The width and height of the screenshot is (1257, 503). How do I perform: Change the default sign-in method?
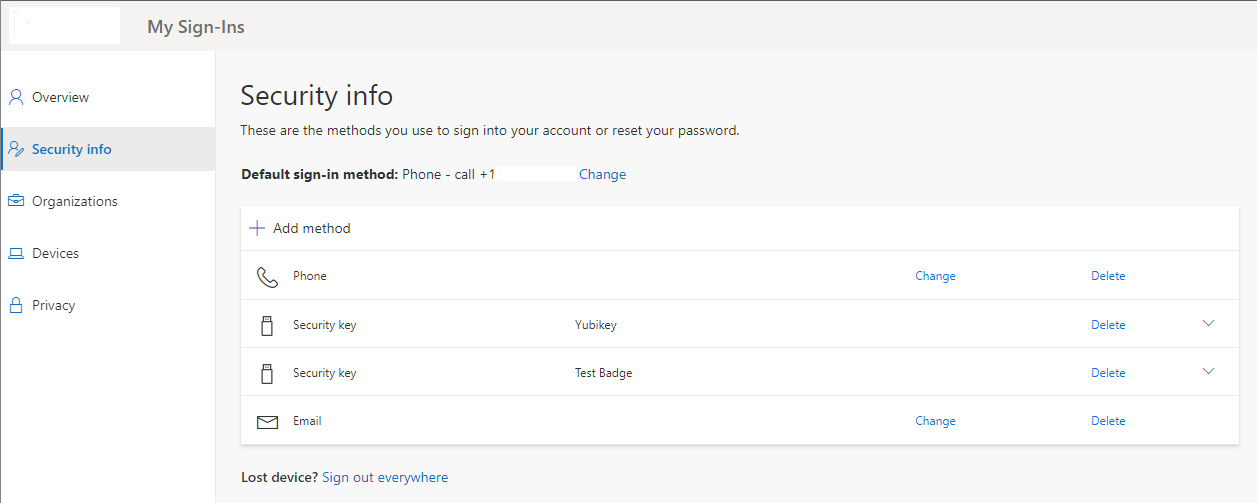coord(602,174)
